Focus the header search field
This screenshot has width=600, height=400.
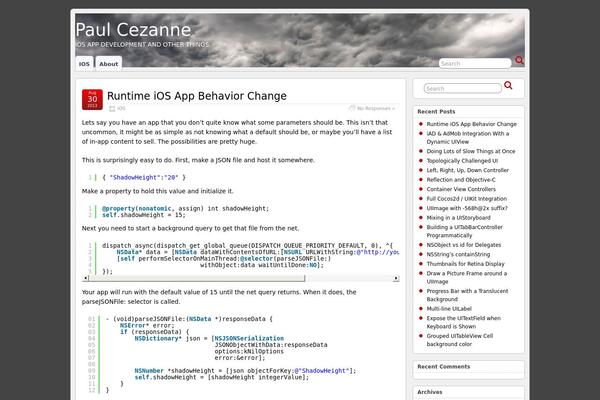click(475, 64)
